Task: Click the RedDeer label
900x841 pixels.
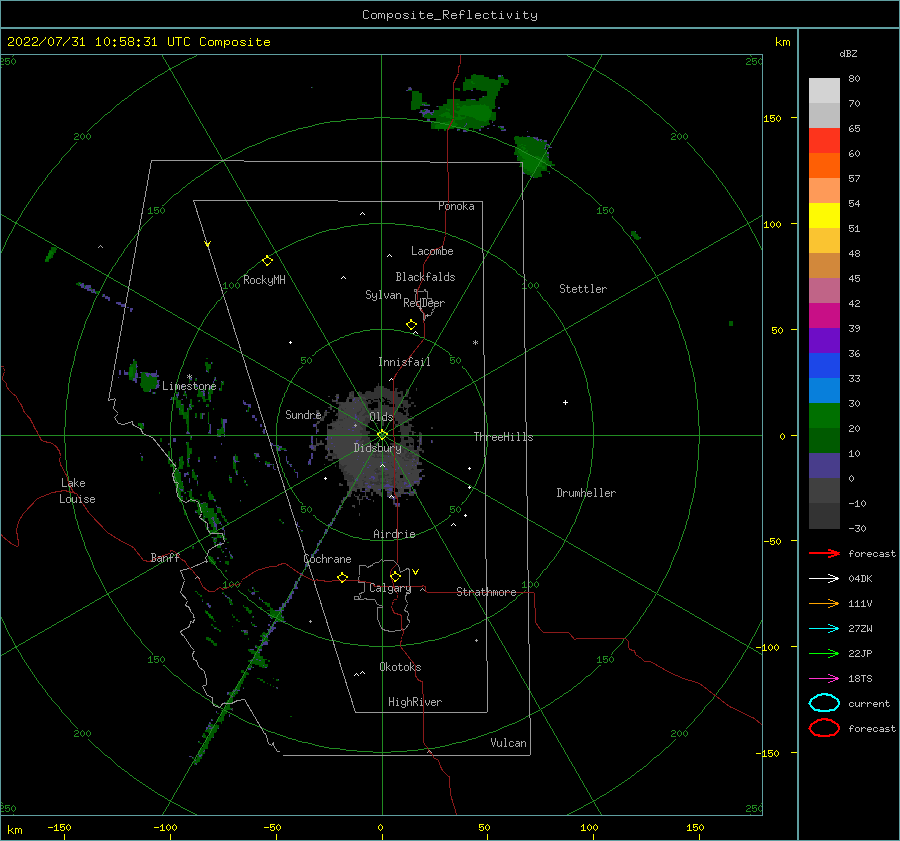Action: 424,303
